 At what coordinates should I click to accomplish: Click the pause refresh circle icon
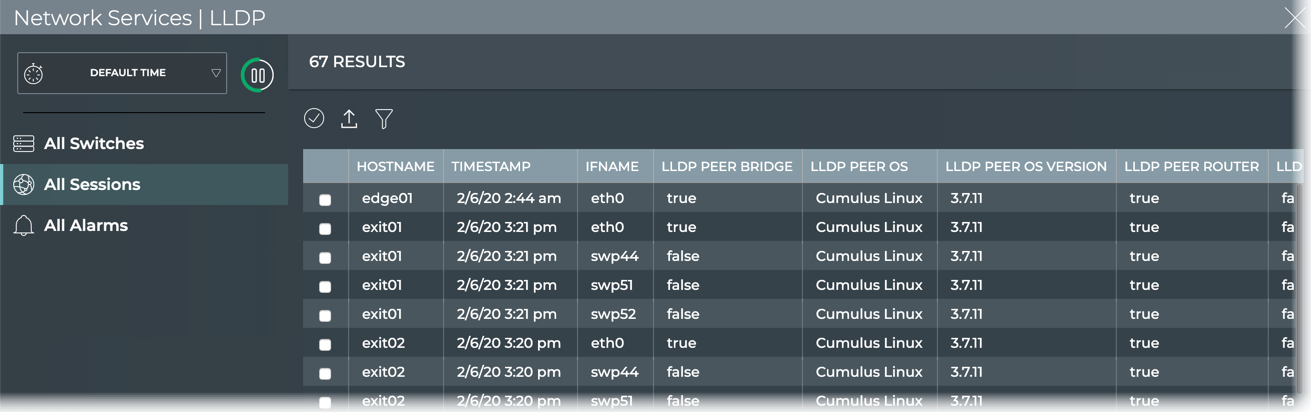[x=257, y=75]
